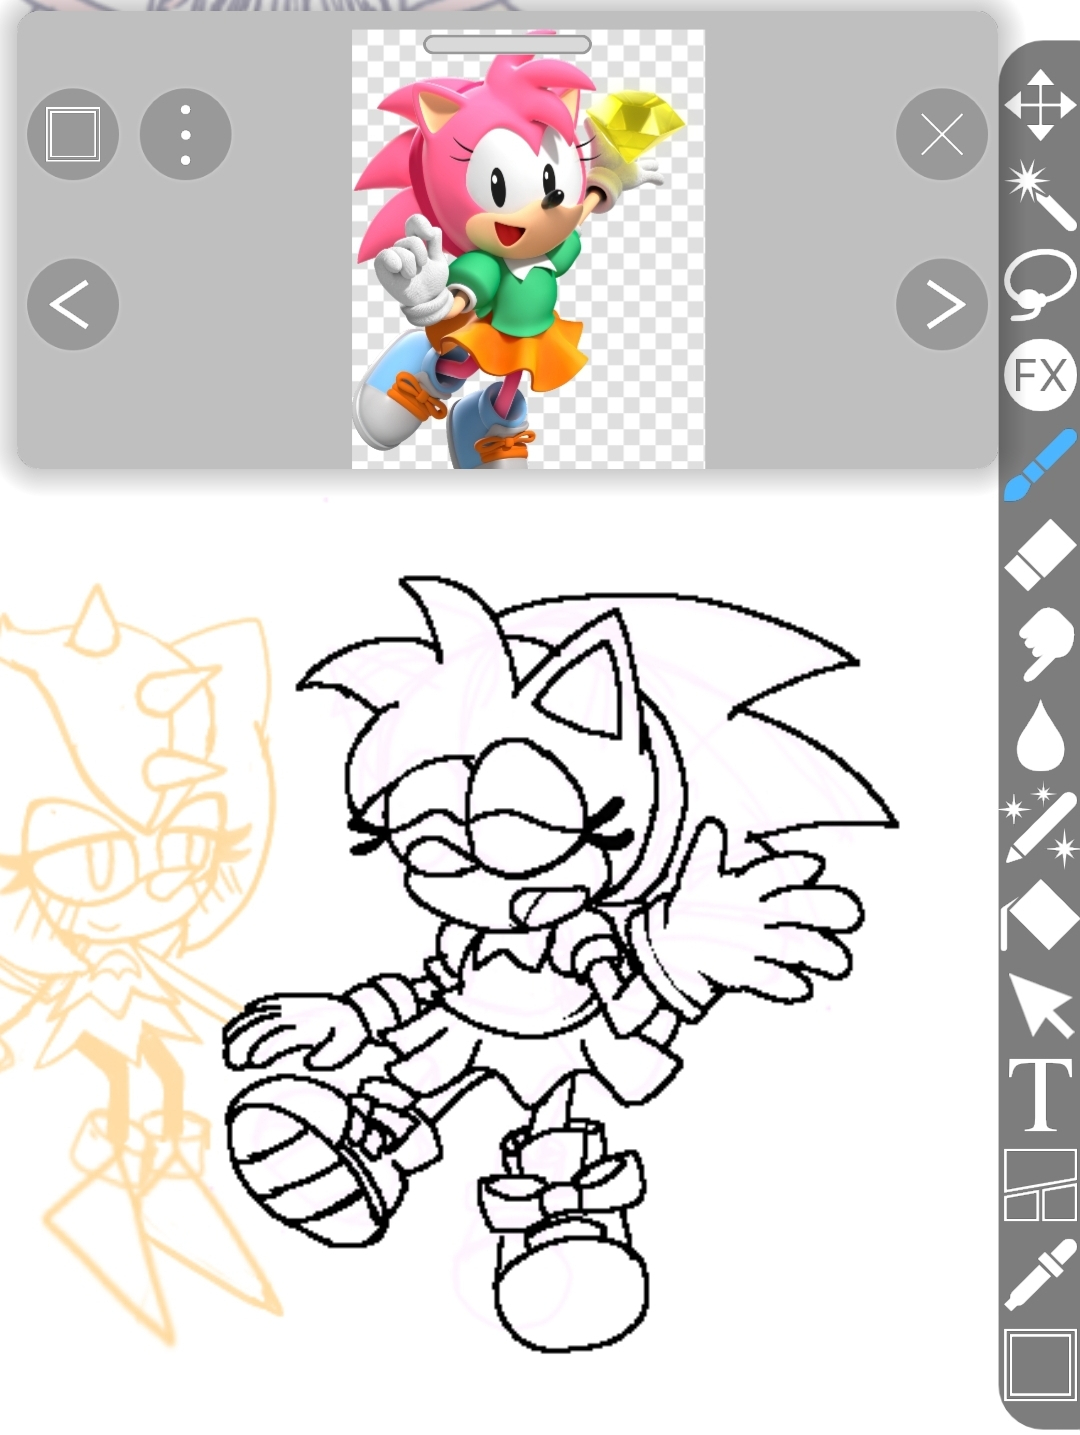Choose the Special sparkle pen tool
Image resolution: width=1080 pixels, height=1435 pixels.
point(1040,826)
